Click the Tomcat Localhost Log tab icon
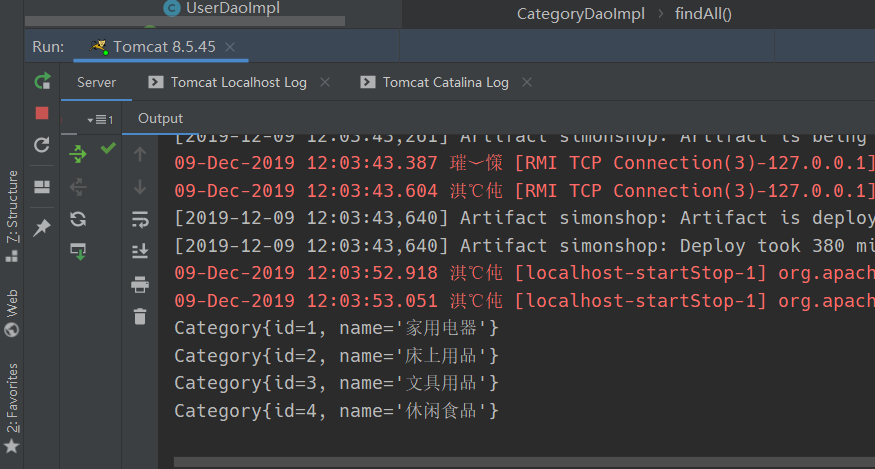This screenshot has height=469, width=875. pos(156,82)
